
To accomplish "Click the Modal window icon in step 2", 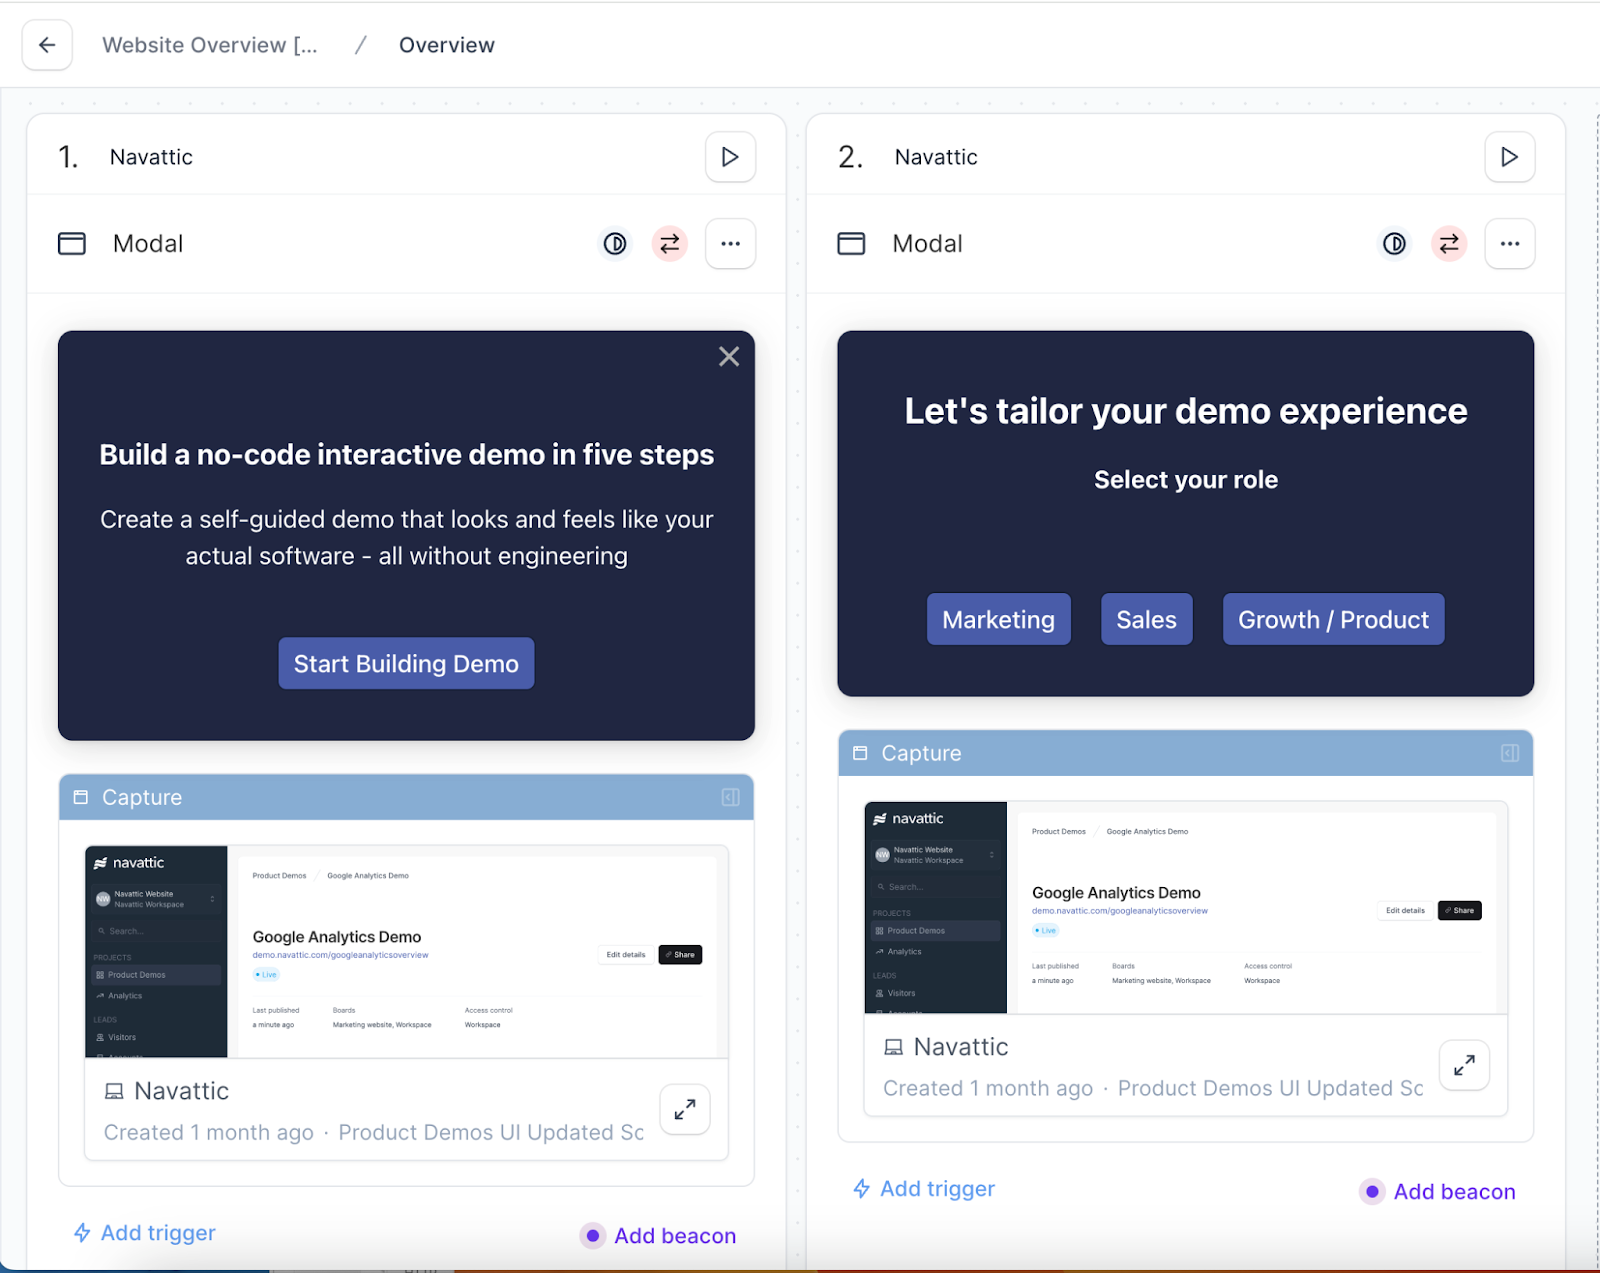I will point(851,244).
